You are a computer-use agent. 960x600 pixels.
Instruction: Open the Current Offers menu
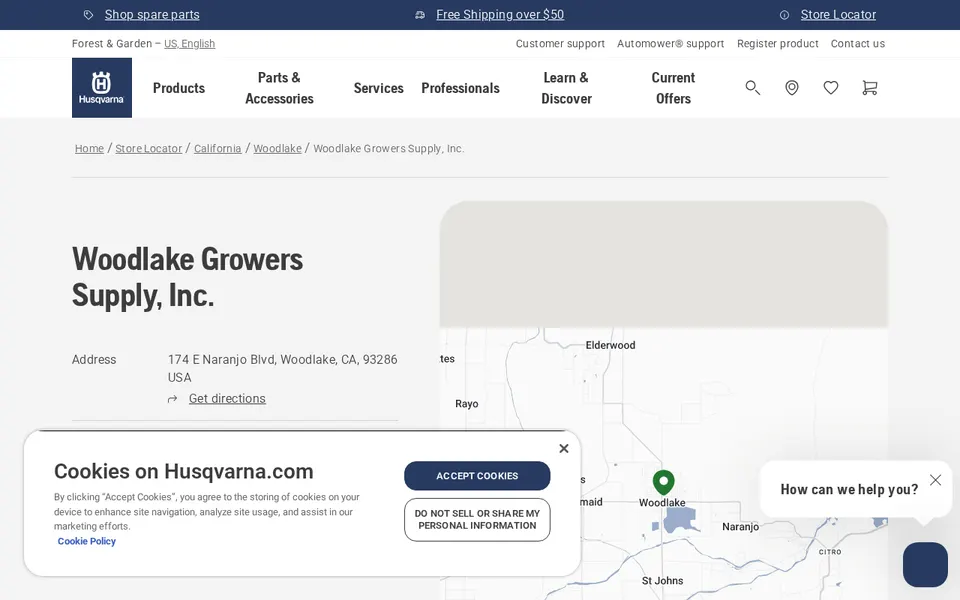click(673, 88)
